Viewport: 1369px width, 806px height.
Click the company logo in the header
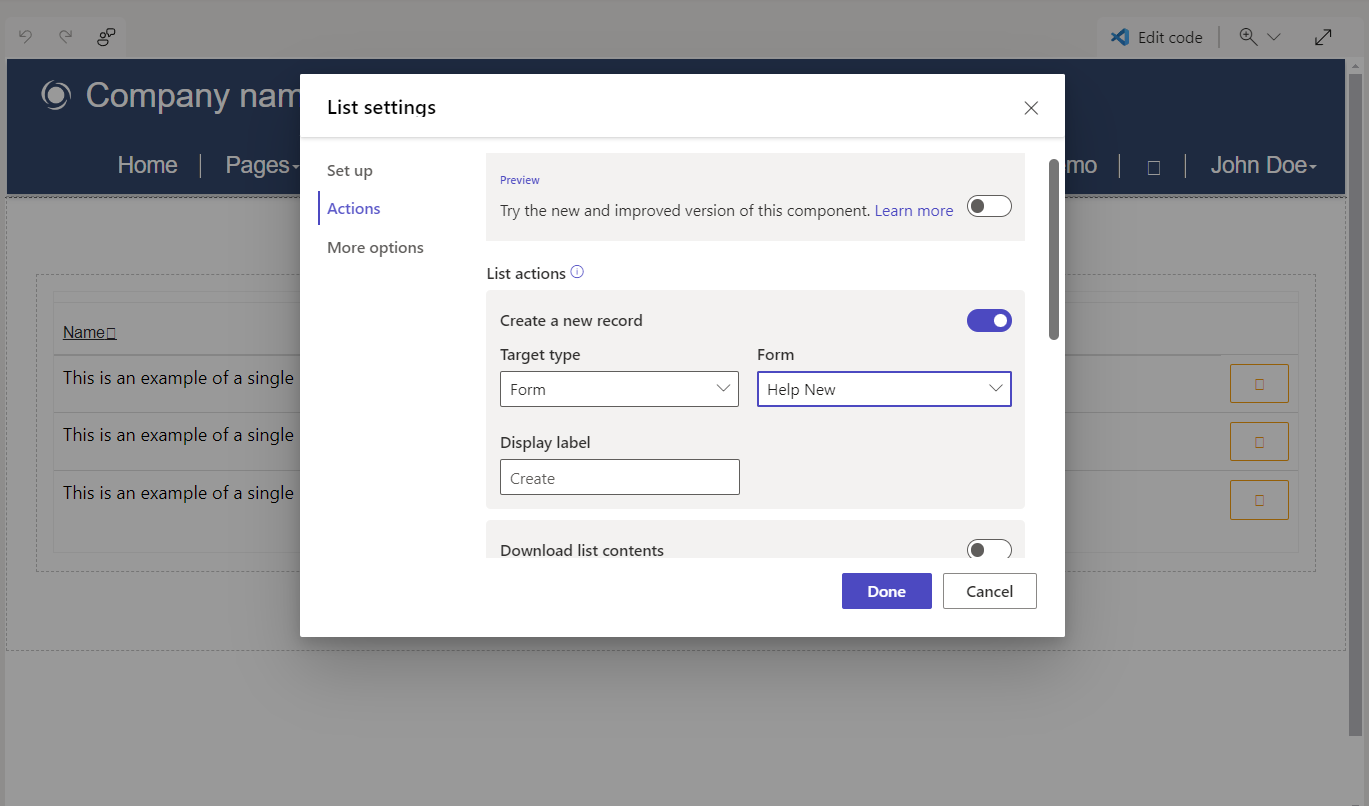click(55, 95)
